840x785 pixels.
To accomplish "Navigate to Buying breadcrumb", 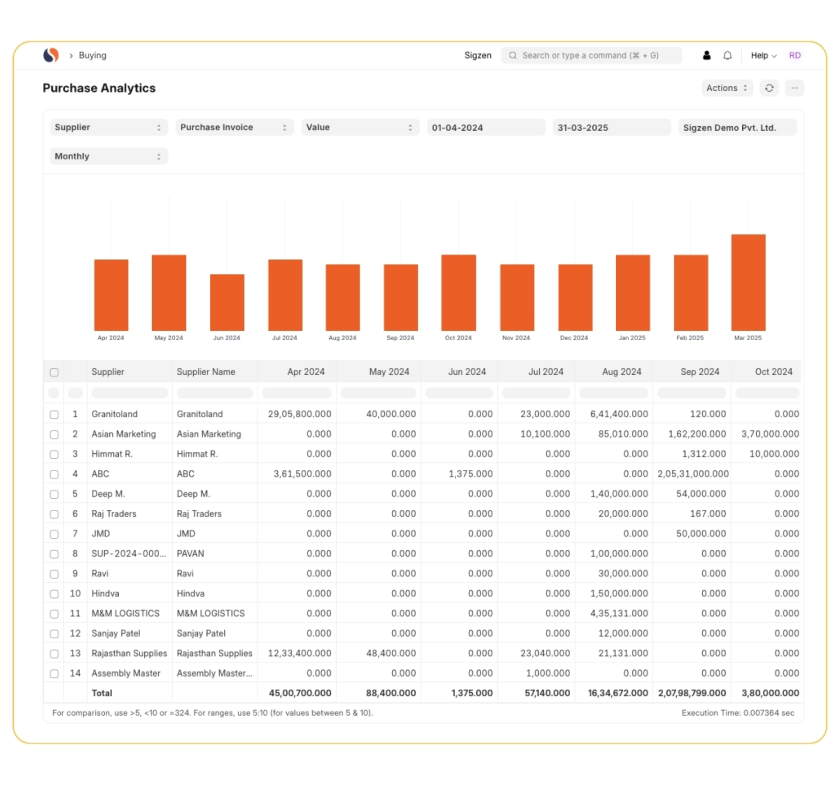I will click(92, 56).
